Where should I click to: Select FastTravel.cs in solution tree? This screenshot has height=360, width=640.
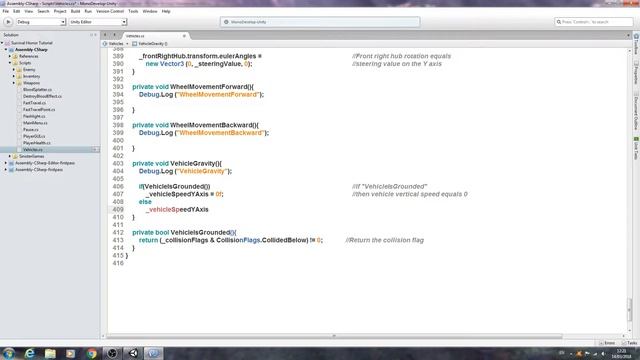[34, 103]
